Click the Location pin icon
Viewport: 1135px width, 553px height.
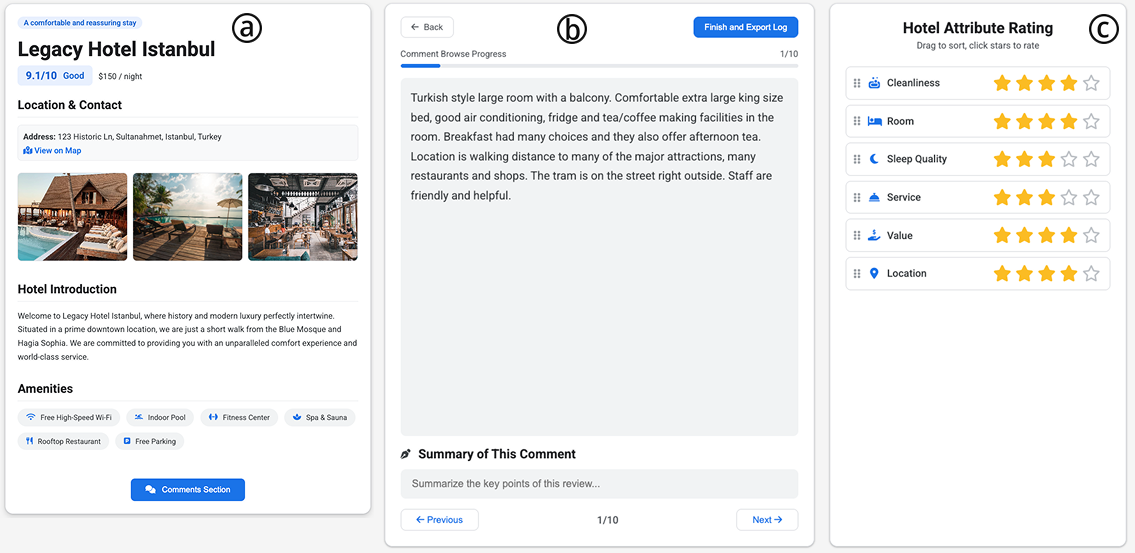(x=874, y=273)
